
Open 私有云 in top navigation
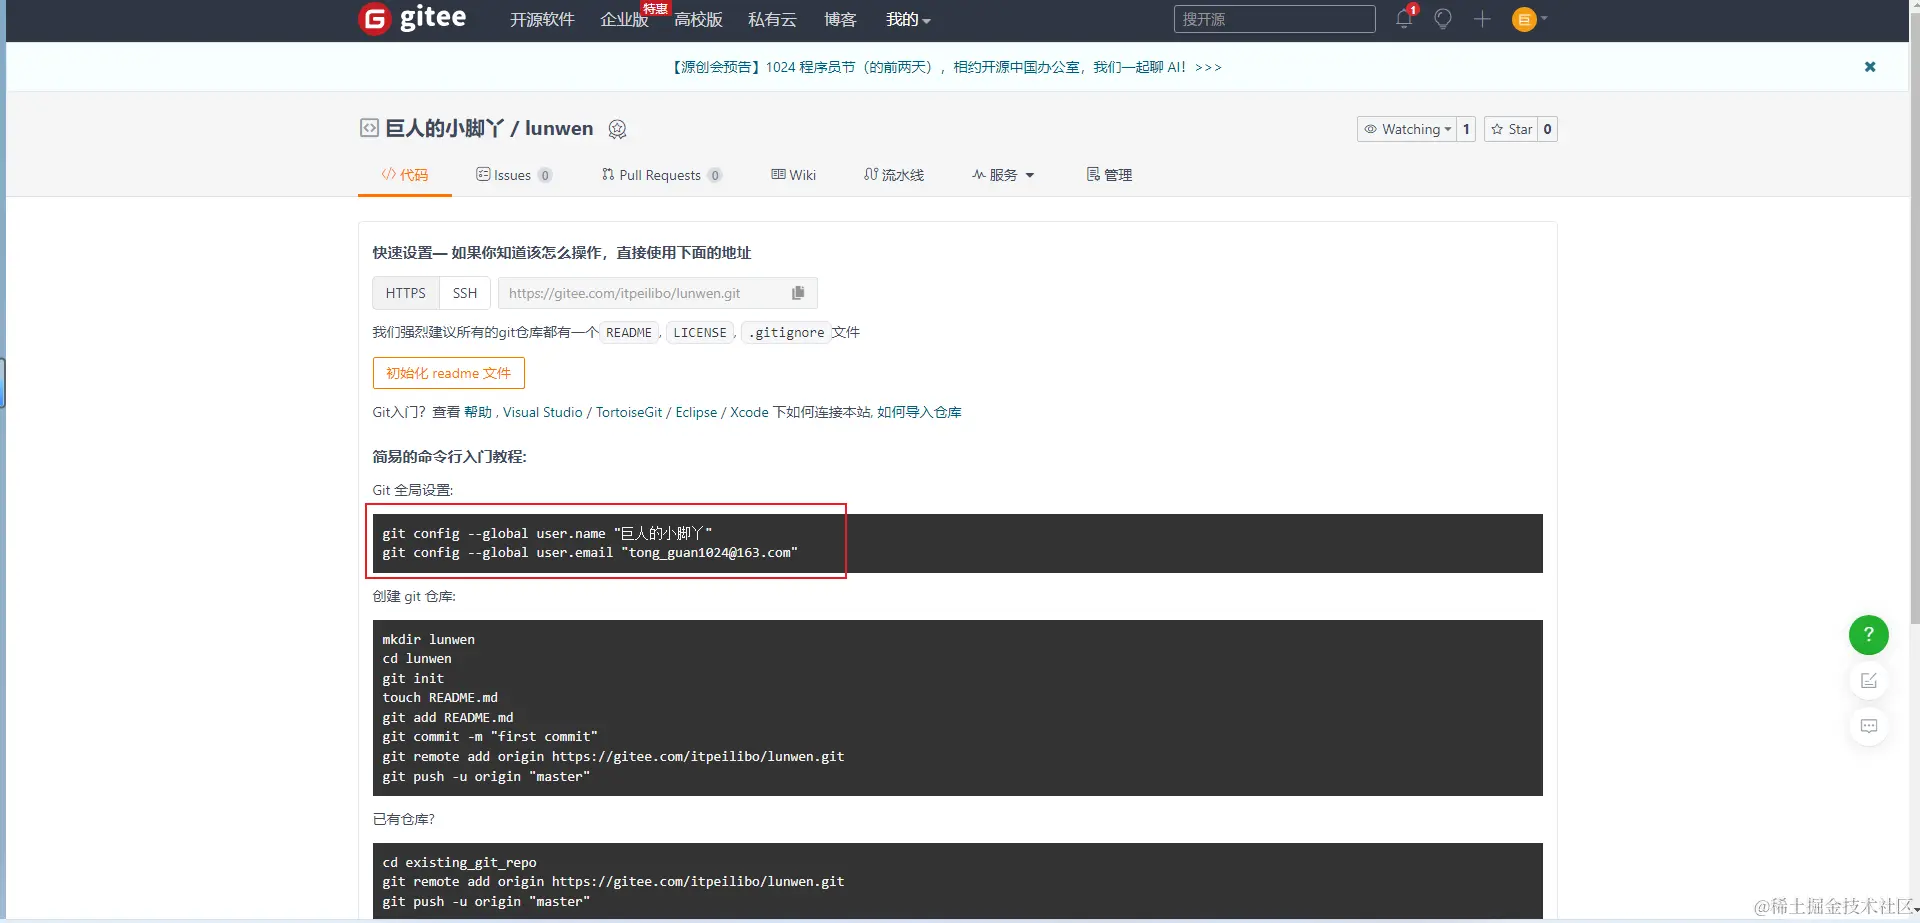pyautogui.click(x=772, y=20)
